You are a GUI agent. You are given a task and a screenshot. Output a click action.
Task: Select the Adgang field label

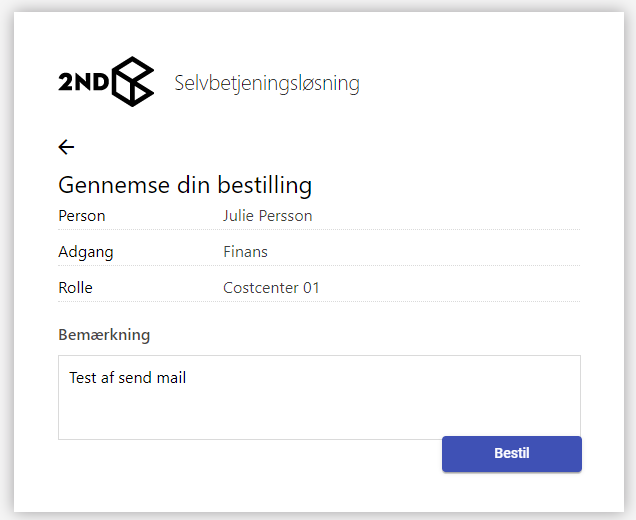click(86, 252)
